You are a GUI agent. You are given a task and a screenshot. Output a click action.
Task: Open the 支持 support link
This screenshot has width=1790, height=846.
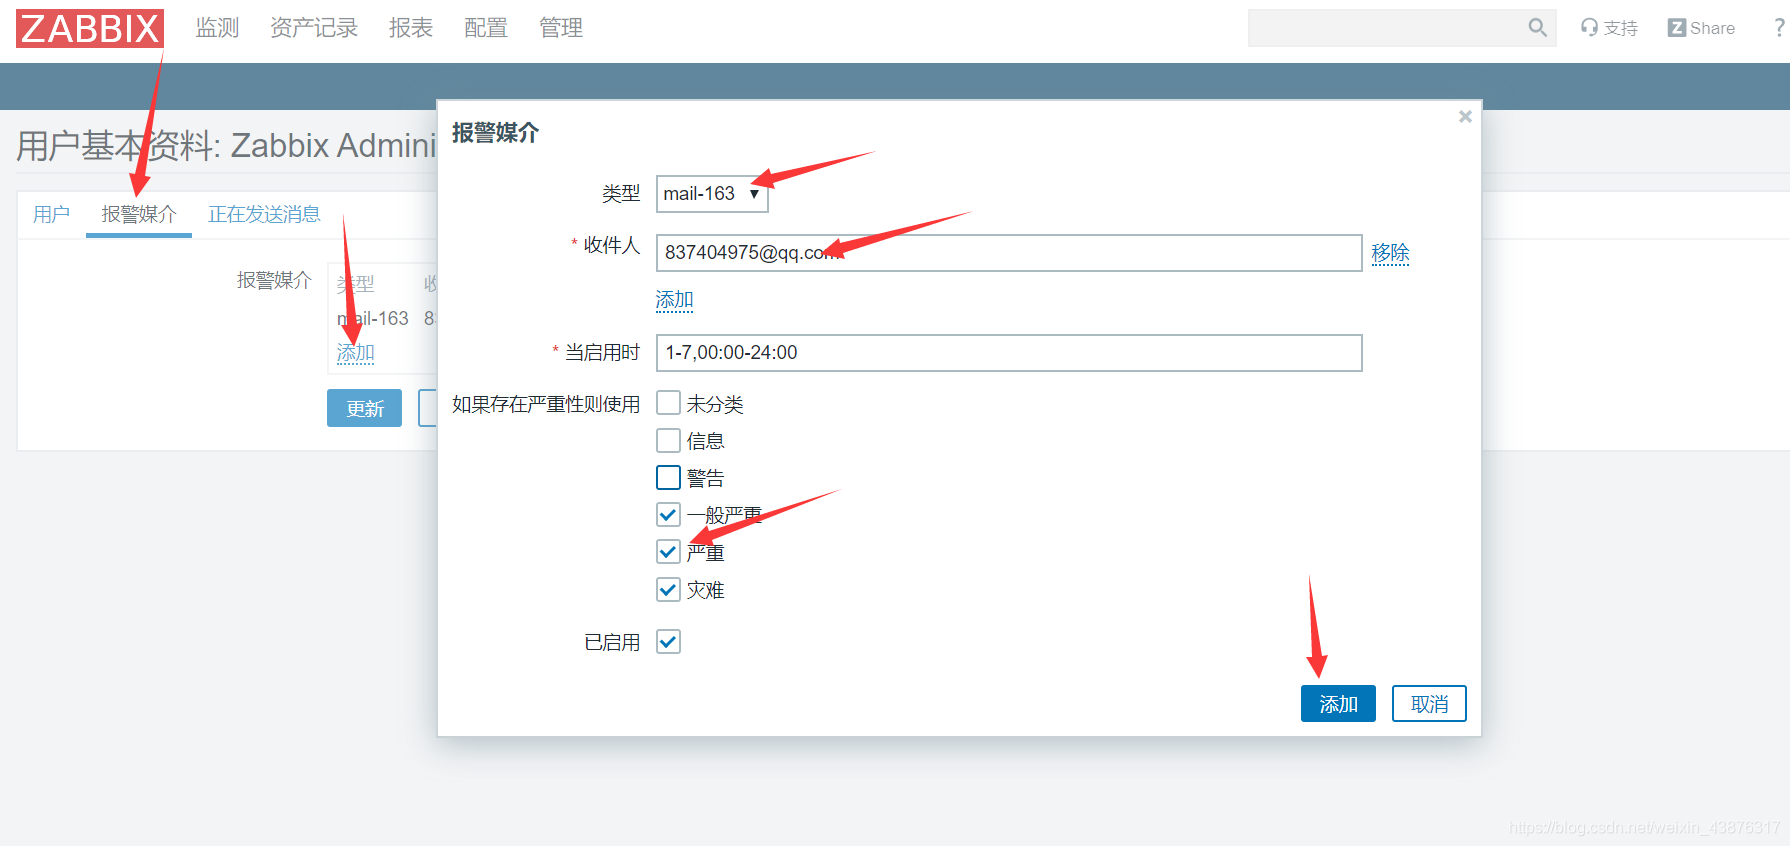(1609, 28)
